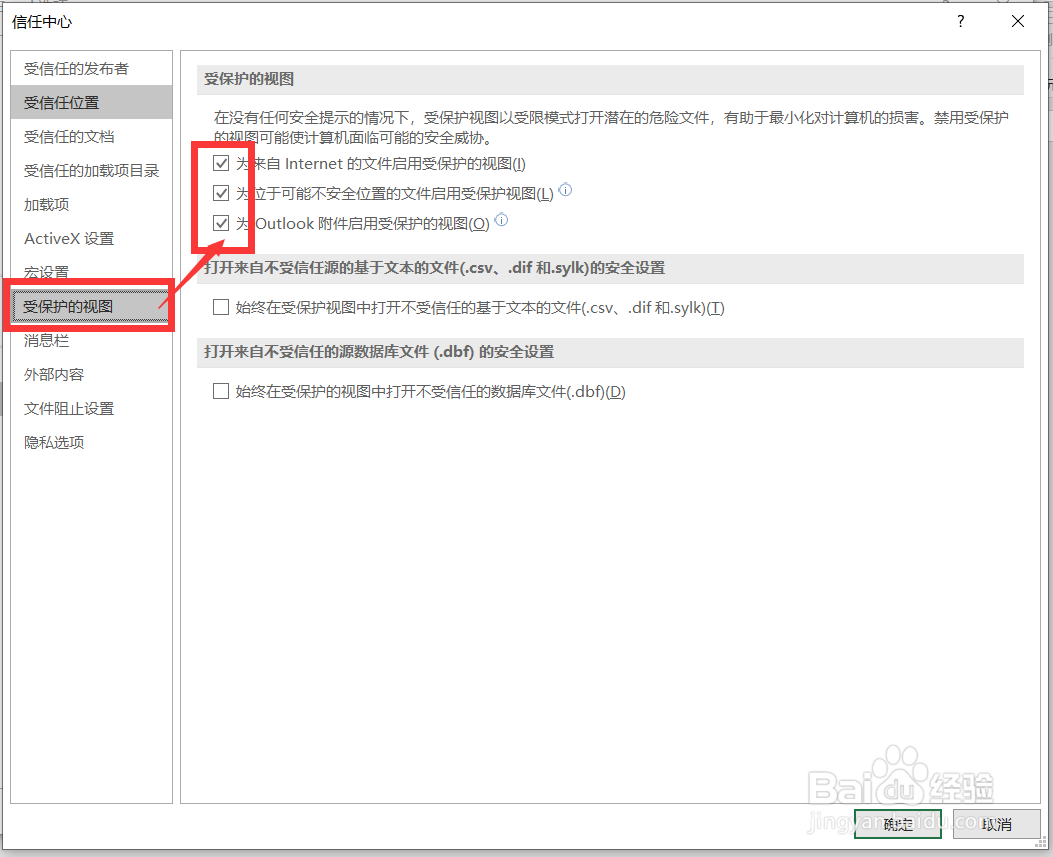Uncheck protected view for Outlook attachments

221,223
